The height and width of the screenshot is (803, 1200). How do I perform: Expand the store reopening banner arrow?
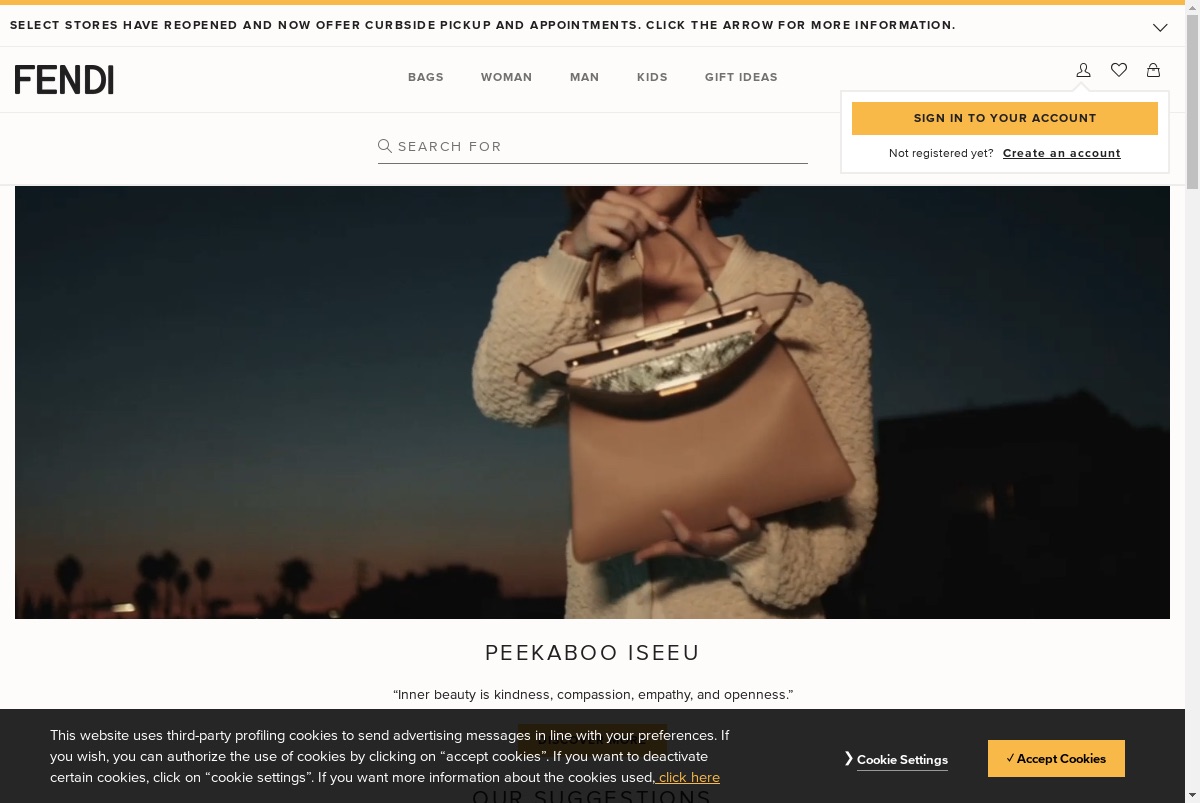click(x=1160, y=27)
